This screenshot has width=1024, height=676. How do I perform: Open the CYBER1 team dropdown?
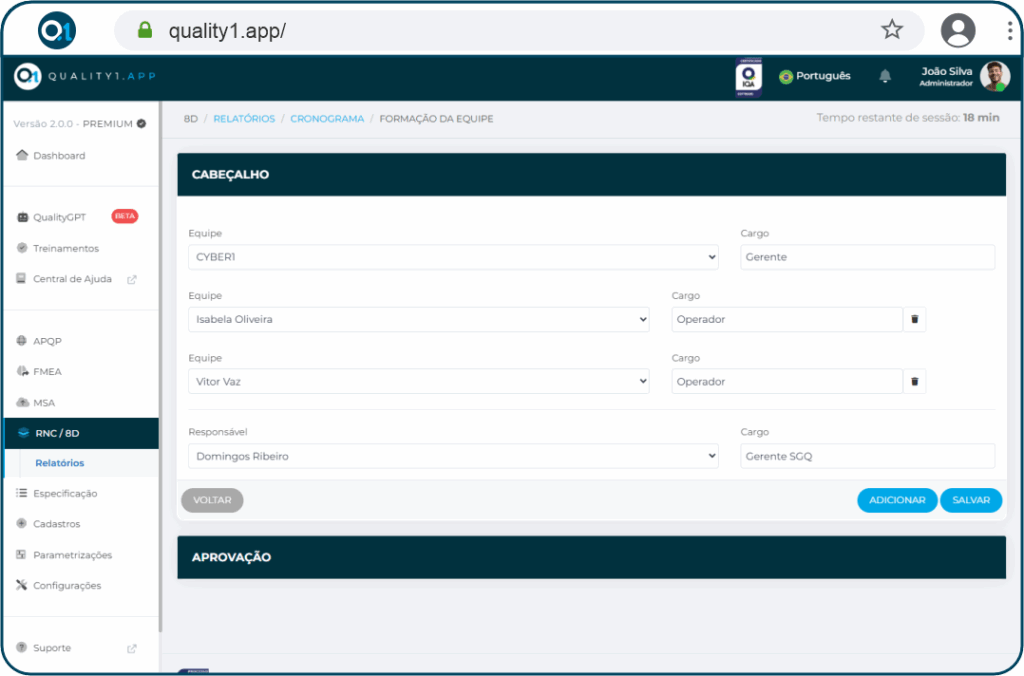[453, 257]
